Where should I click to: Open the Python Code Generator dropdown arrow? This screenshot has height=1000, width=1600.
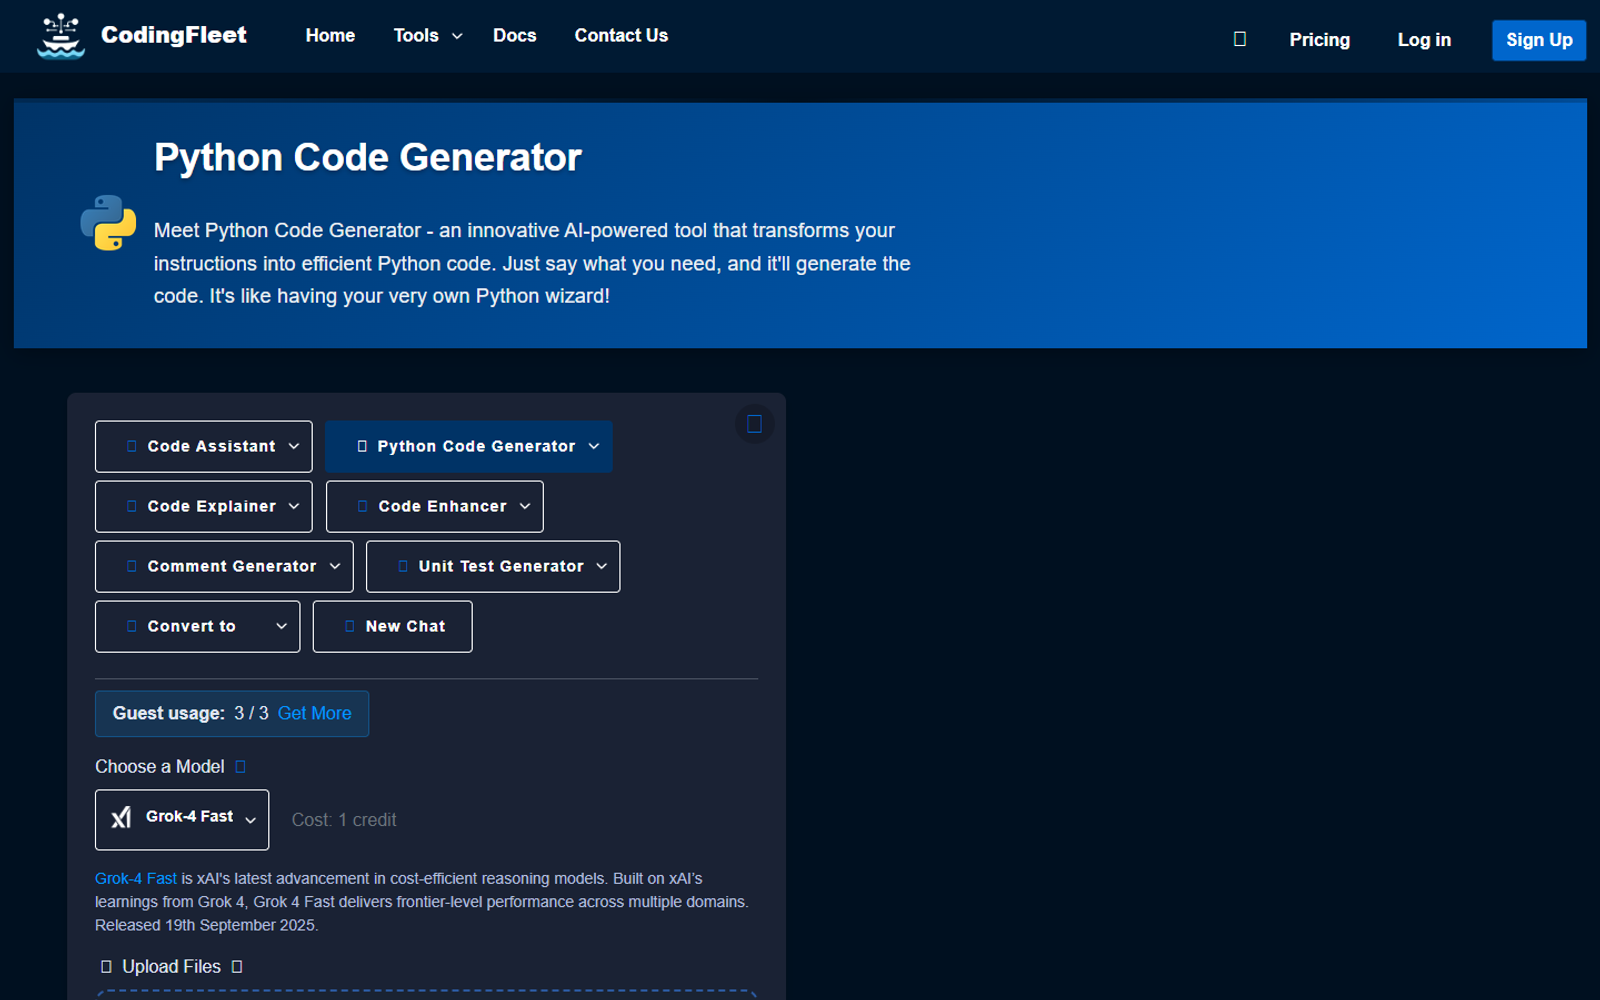(x=594, y=446)
